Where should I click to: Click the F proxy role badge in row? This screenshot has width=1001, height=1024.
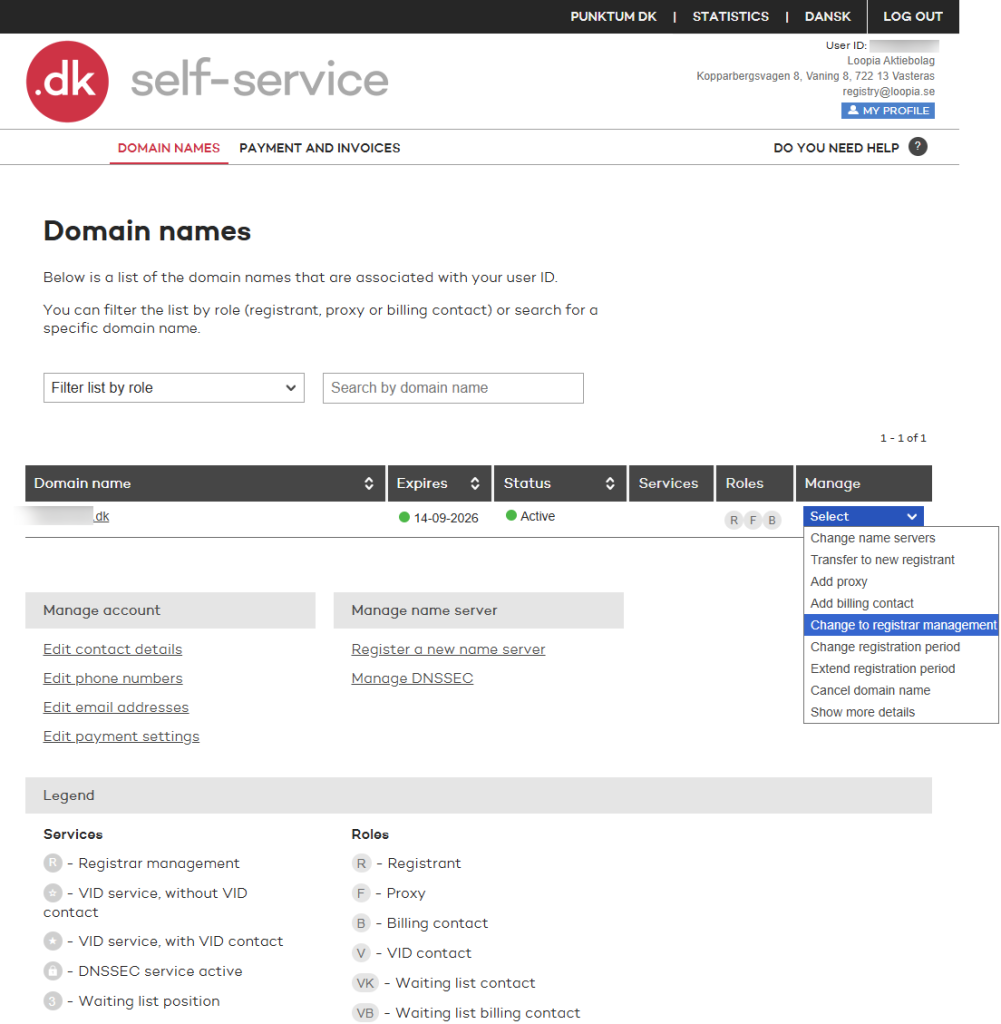(x=753, y=520)
